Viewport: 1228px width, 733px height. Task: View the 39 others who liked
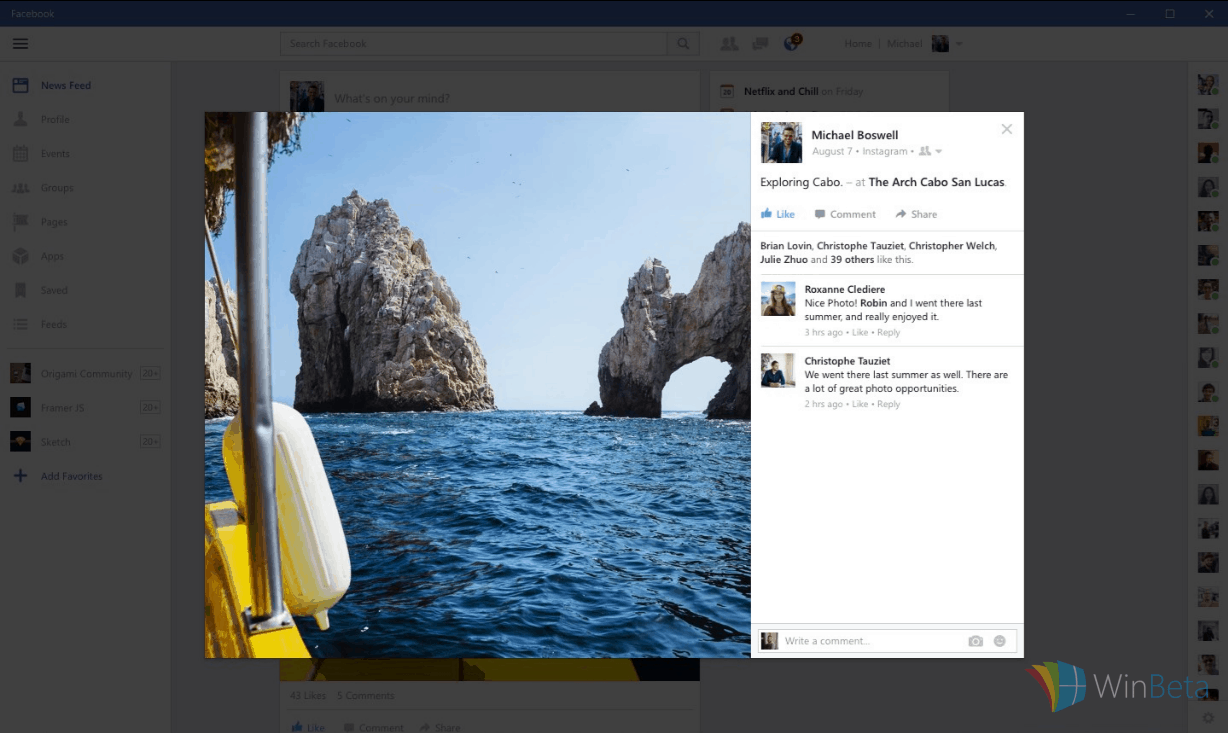pyautogui.click(x=852, y=260)
